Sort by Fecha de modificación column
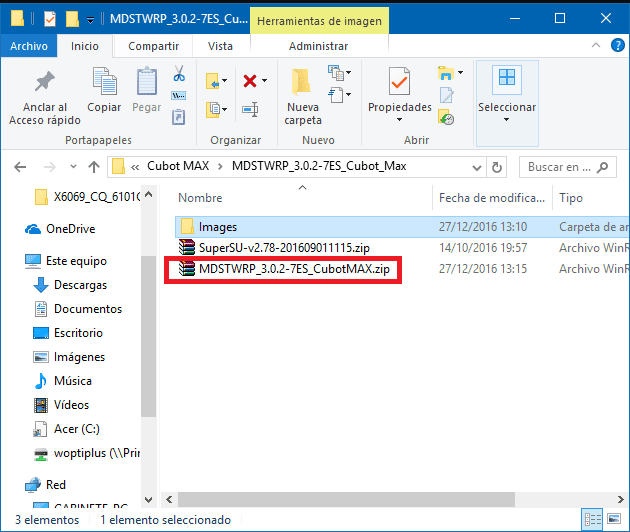 pyautogui.click(x=492, y=198)
